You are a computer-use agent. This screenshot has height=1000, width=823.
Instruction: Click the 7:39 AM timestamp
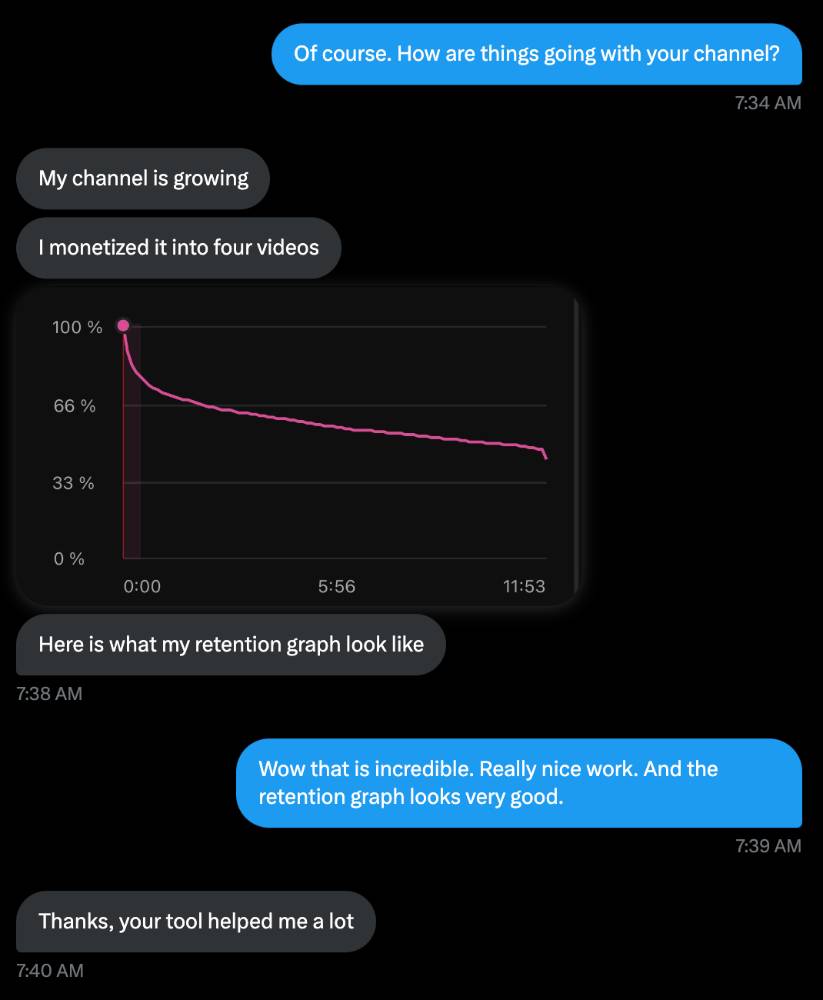click(767, 846)
